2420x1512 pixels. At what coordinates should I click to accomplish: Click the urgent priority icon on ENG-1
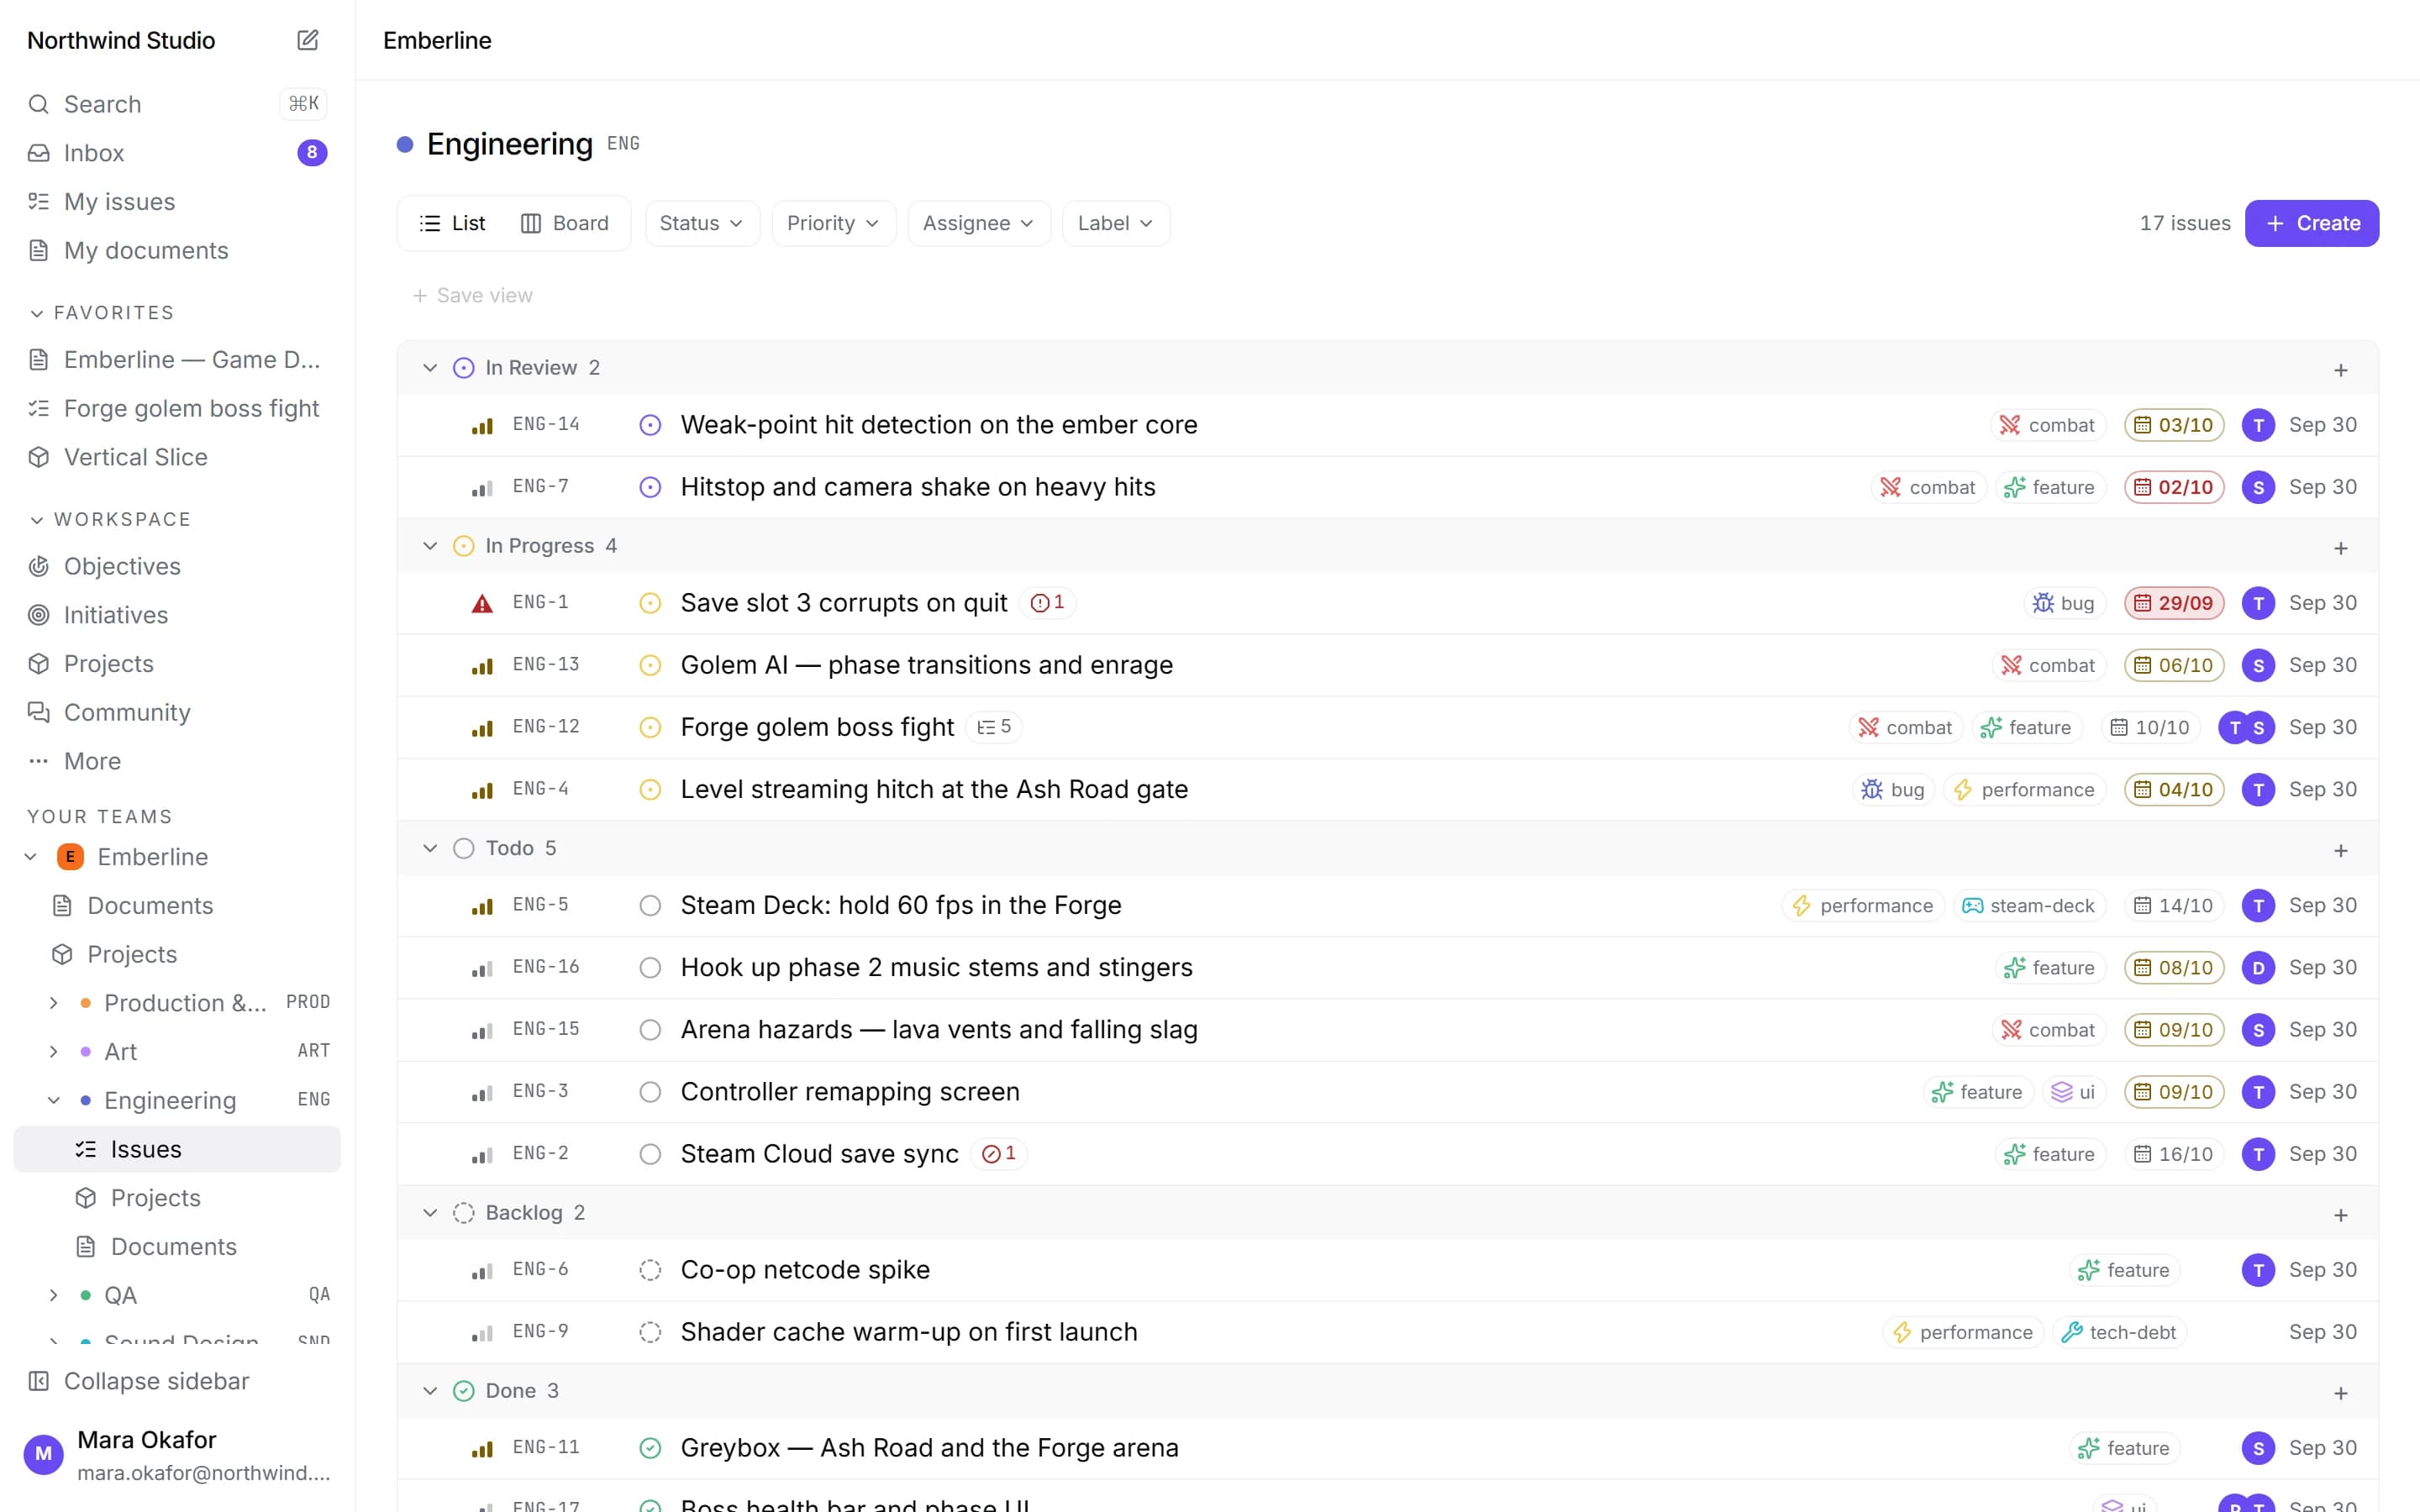point(482,603)
